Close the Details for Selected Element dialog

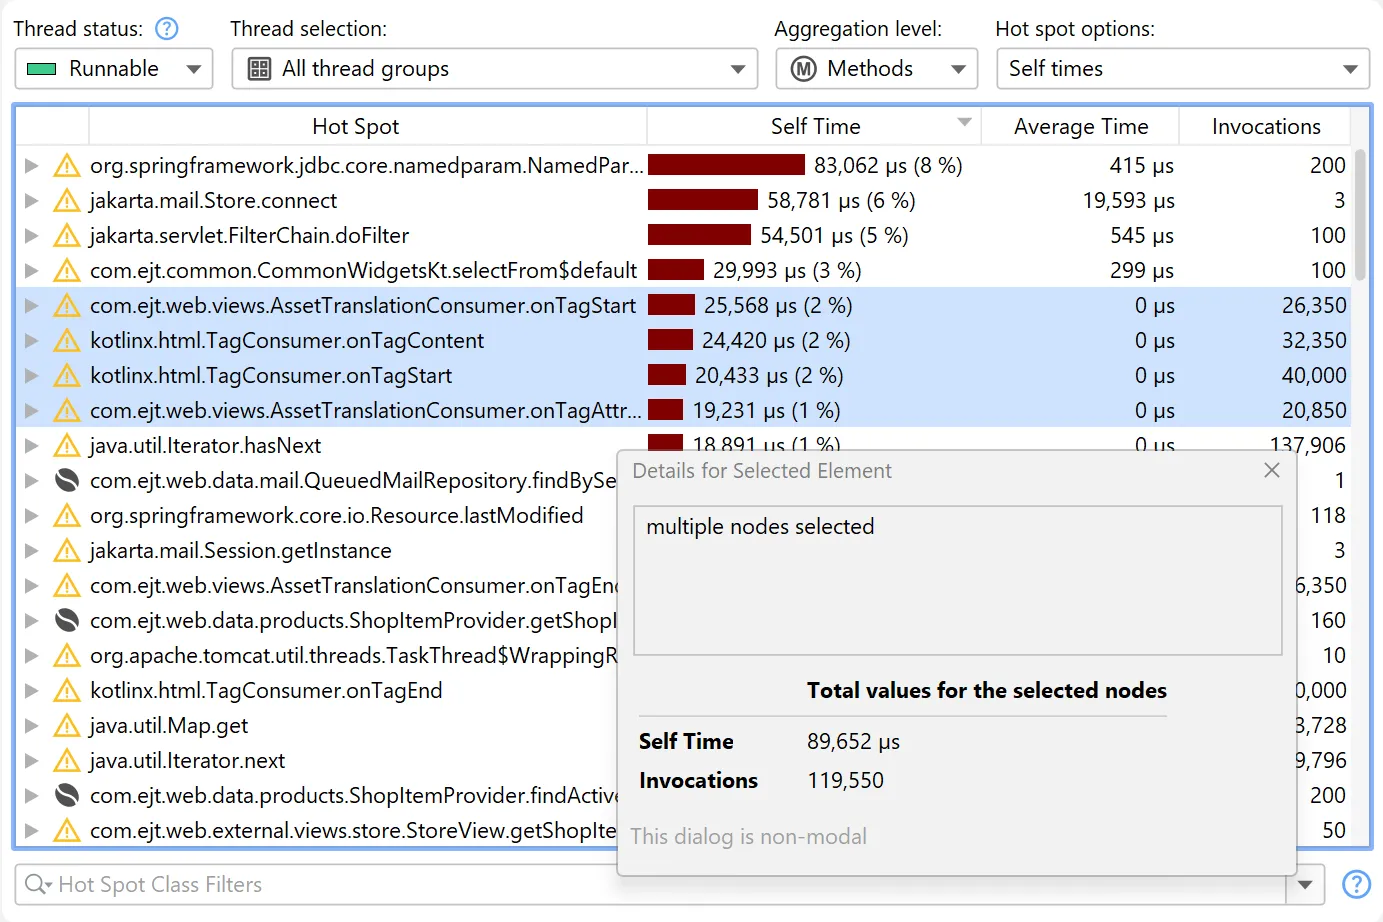pyautogui.click(x=1271, y=470)
